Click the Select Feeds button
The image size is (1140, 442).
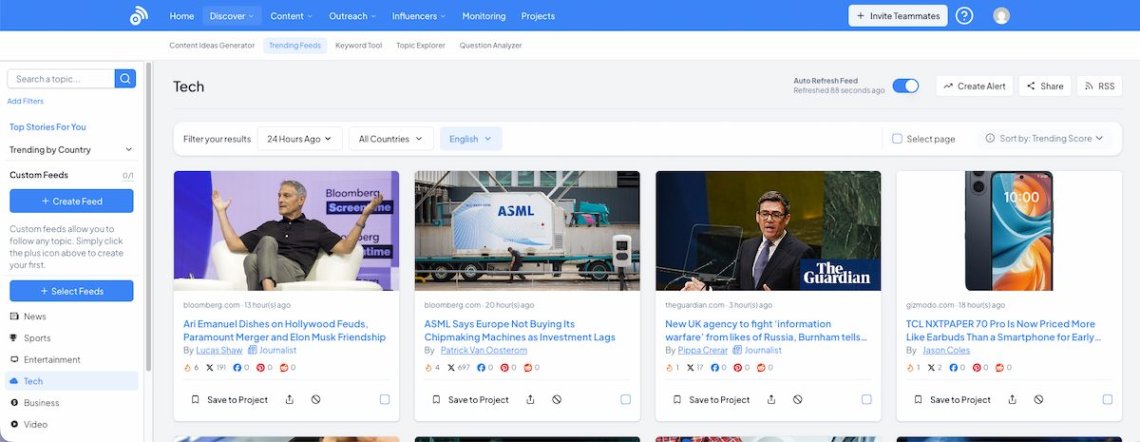(x=71, y=291)
